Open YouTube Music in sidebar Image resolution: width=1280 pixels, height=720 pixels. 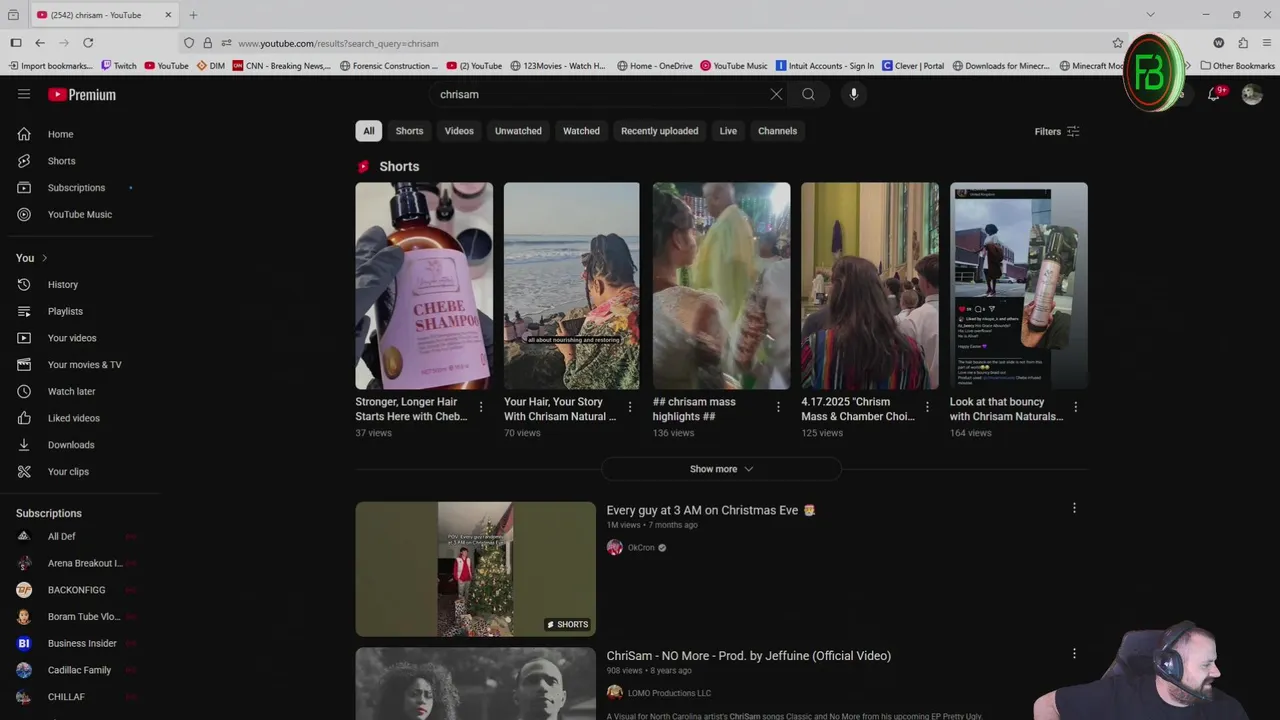pos(80,214)
